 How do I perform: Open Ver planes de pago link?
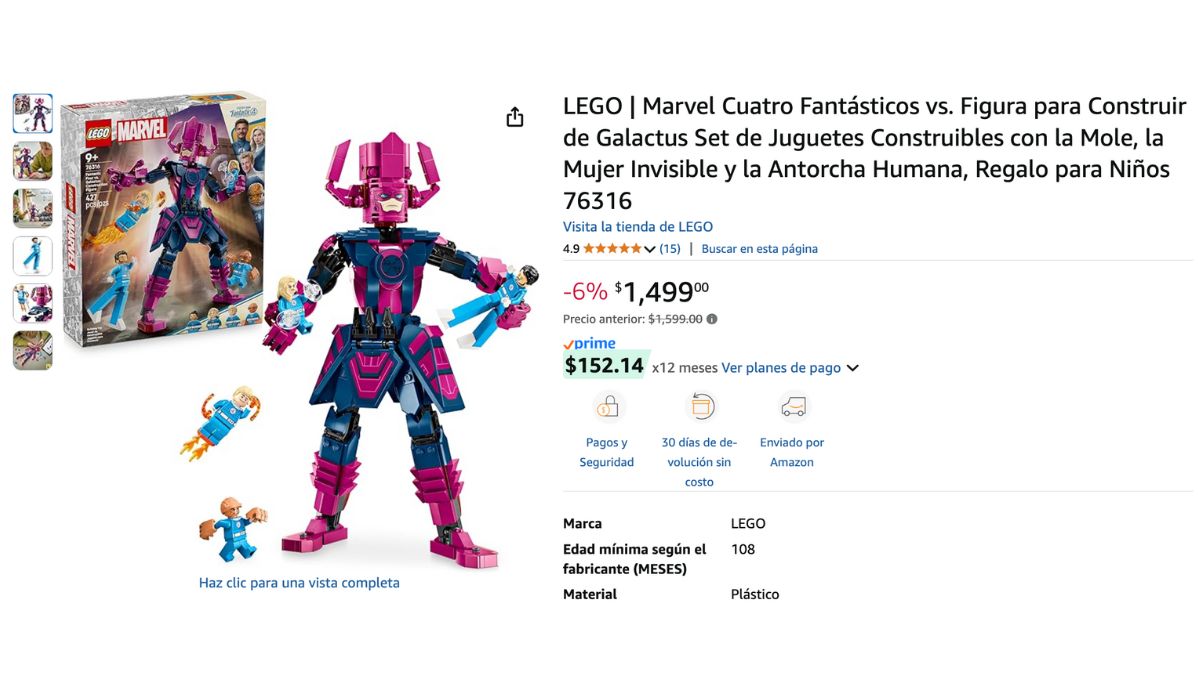click(x=781, y=368)
